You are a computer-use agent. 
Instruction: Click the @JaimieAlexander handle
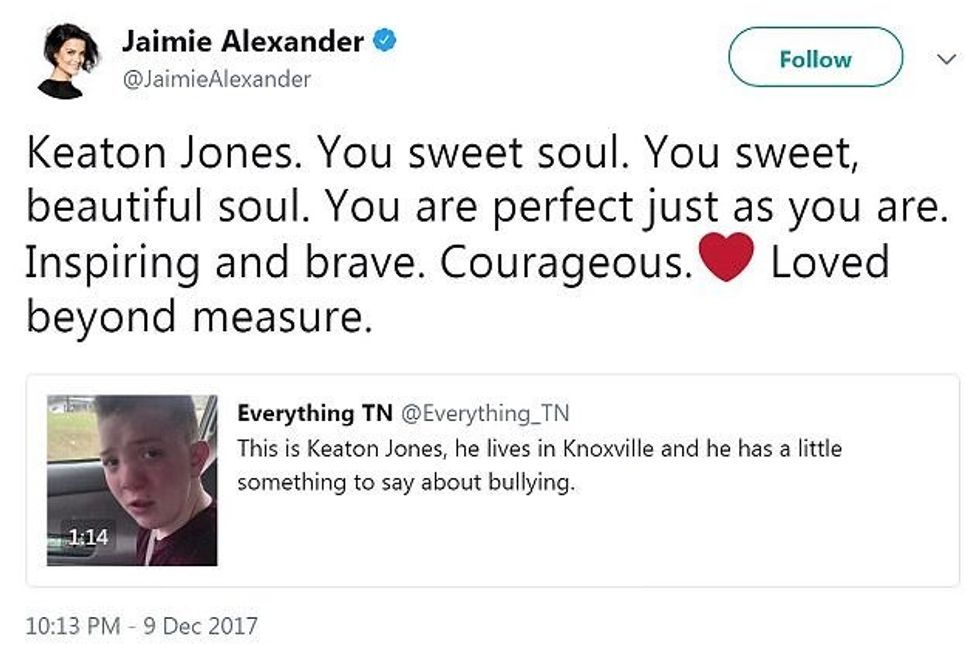point(216,79)
